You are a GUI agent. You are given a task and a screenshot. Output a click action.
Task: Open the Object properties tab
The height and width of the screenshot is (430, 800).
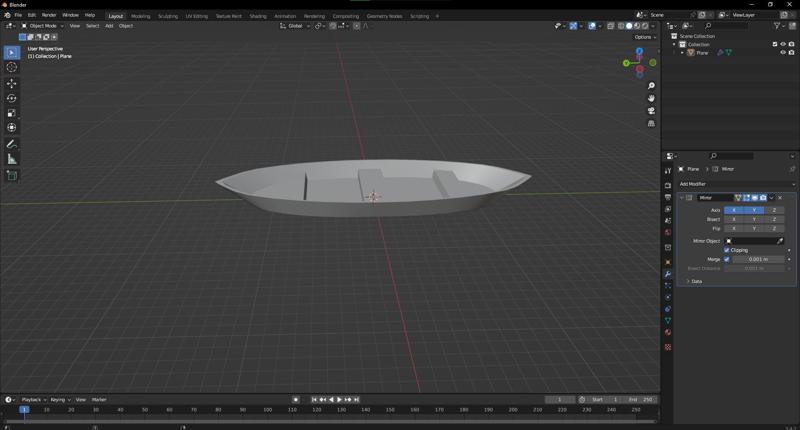[668, 262]
